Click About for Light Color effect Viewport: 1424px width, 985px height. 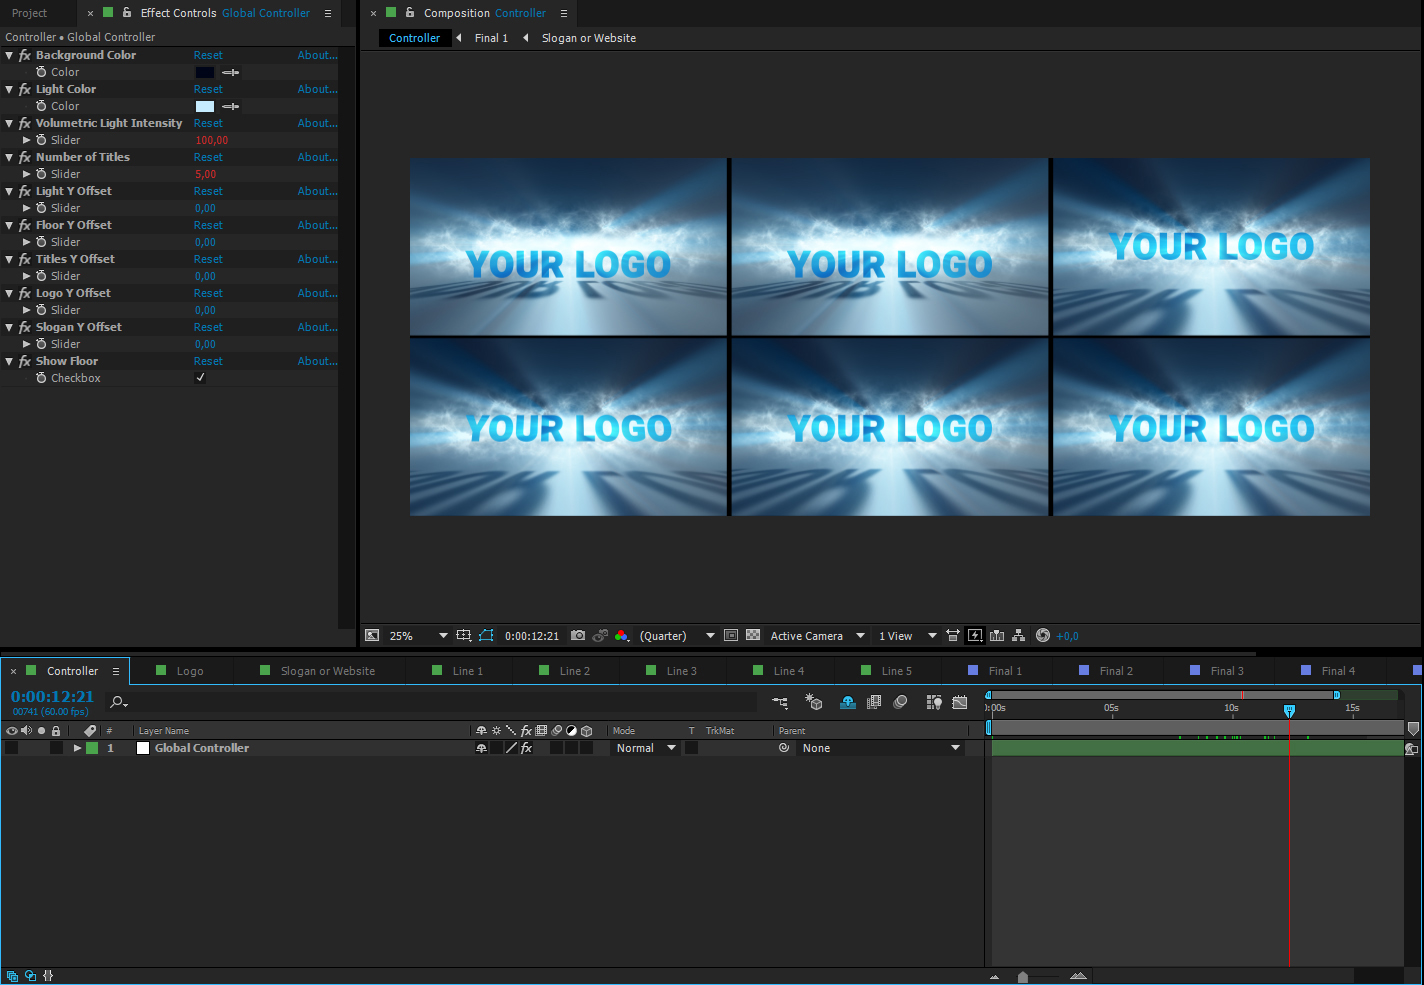pyautogui.click(x=317, y=89)
